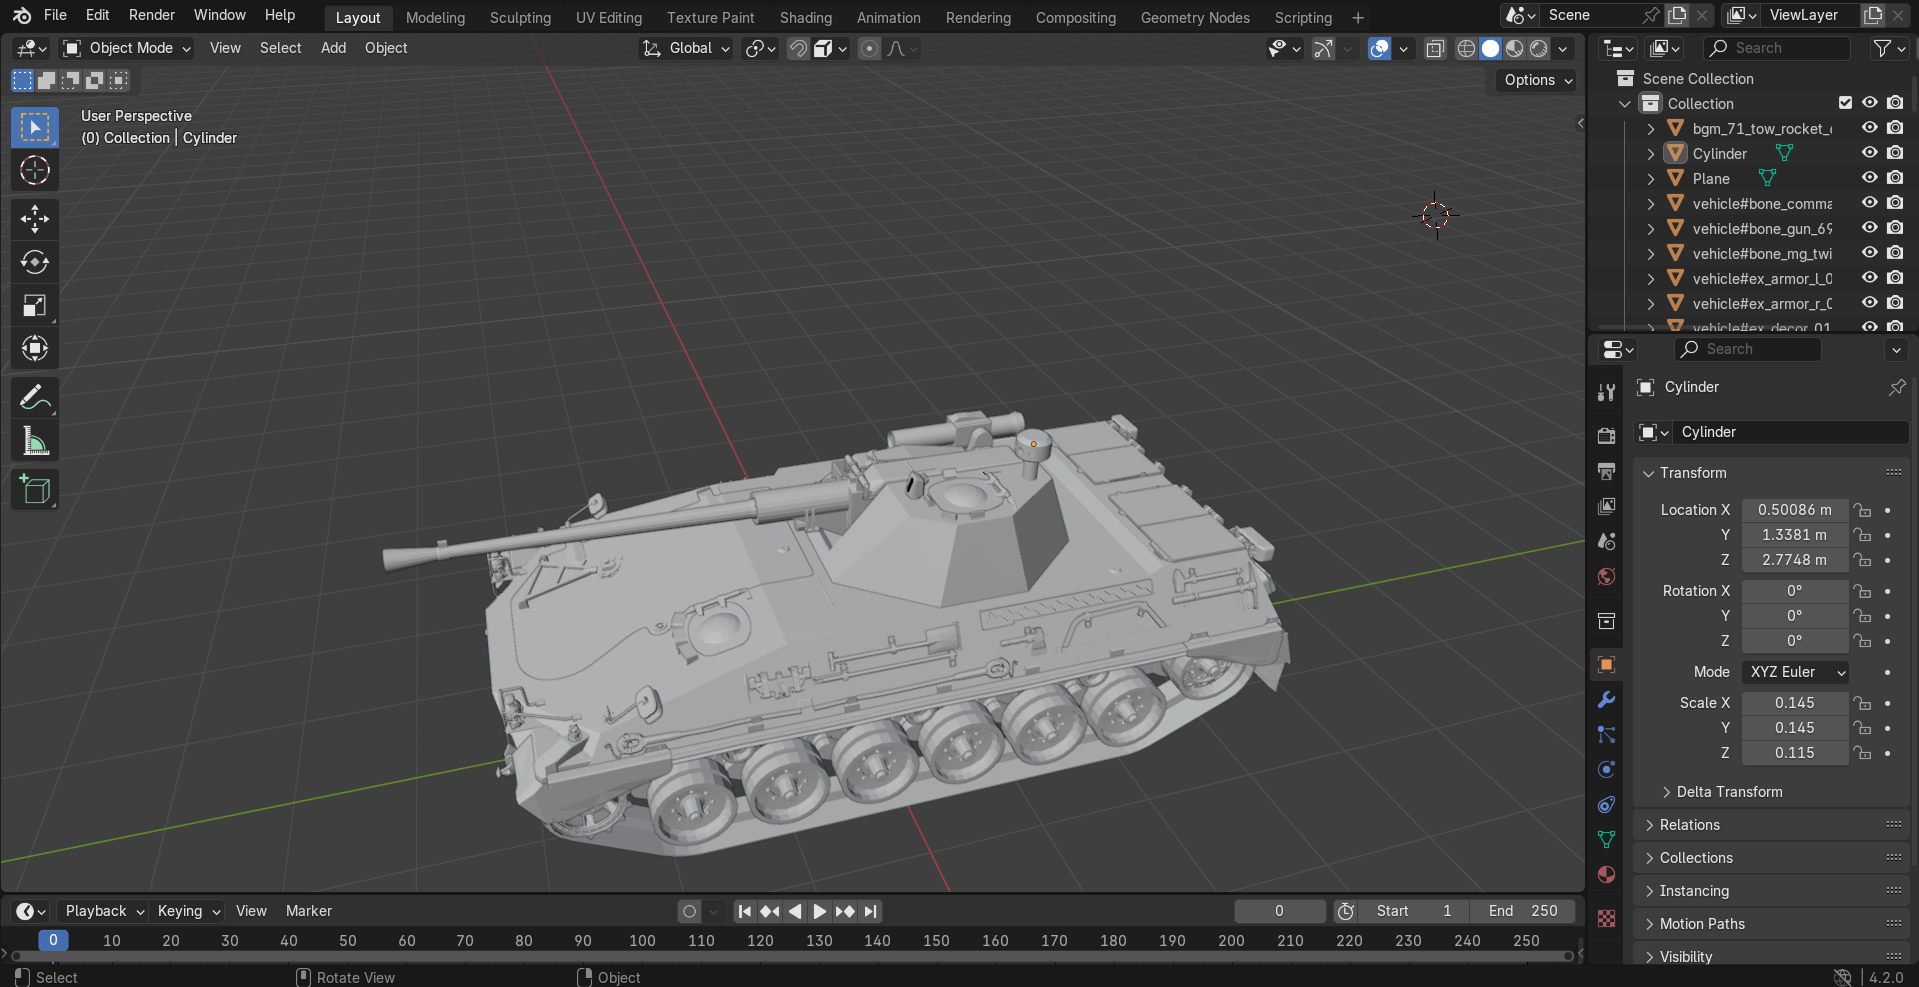The height and width of the screenshot is (987, 1919).
Task: Open the Texture properties tab
Action: click(x=1606, y=918)
